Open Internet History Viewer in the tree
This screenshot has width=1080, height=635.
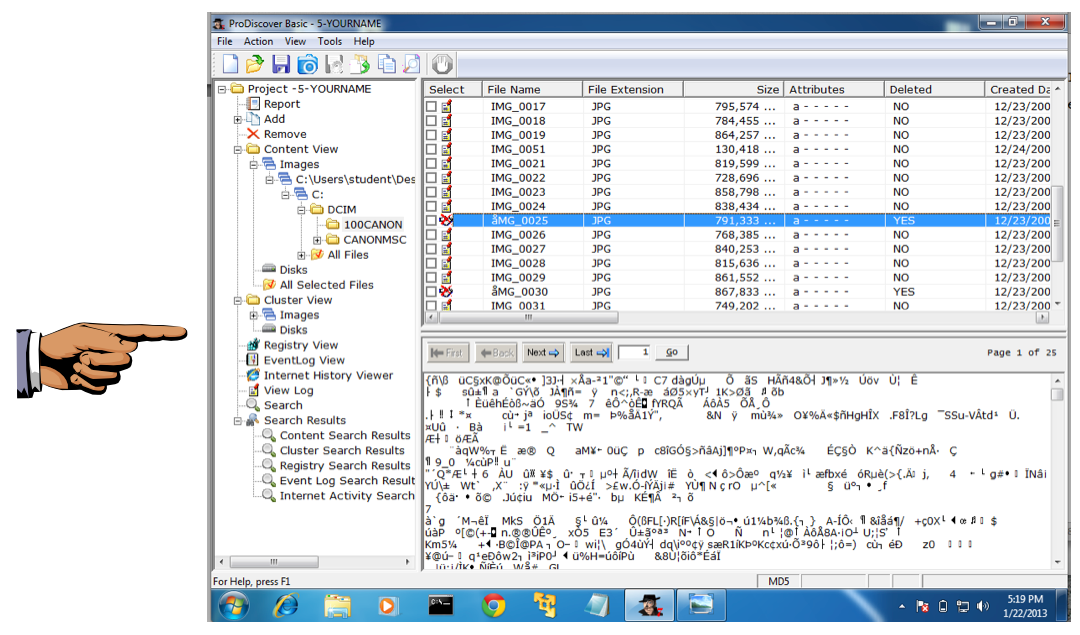[328, 376]
